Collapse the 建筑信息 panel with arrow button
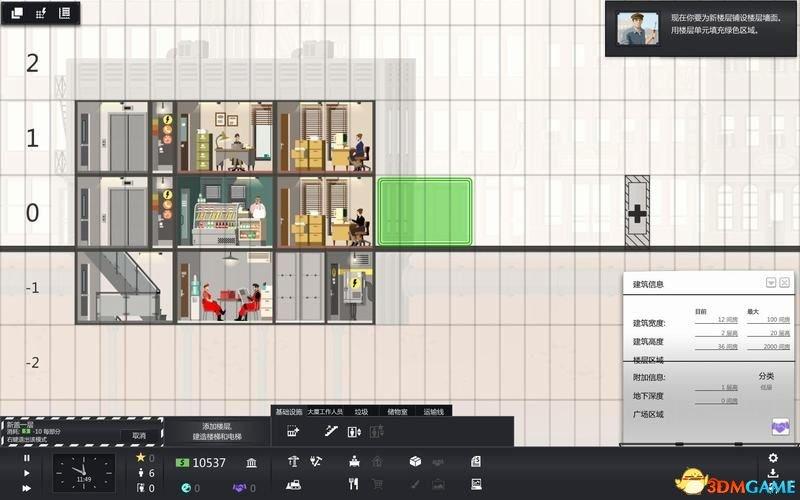Screen dimensions: 800x500 771,283
